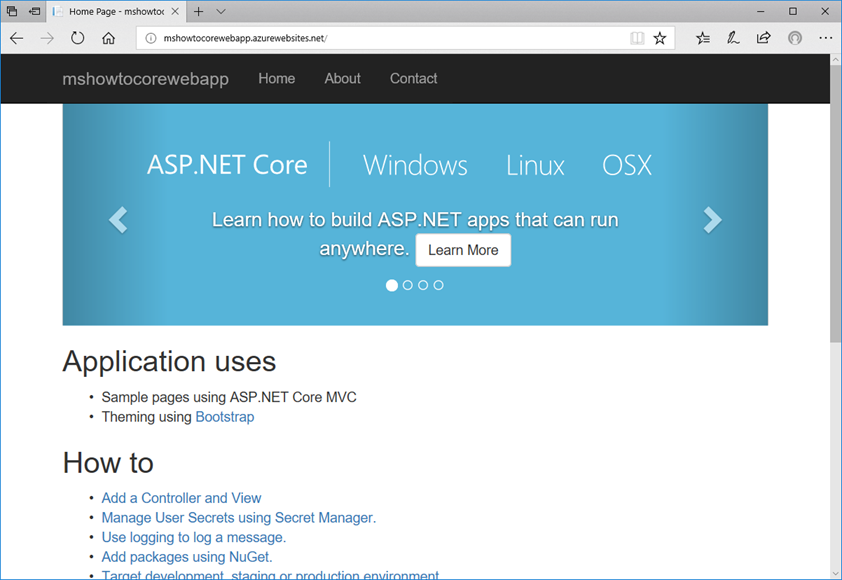This screenshot has height=580, width=842.
Task: Expand the tab previews chevron
Action: (x=221, y=11)
